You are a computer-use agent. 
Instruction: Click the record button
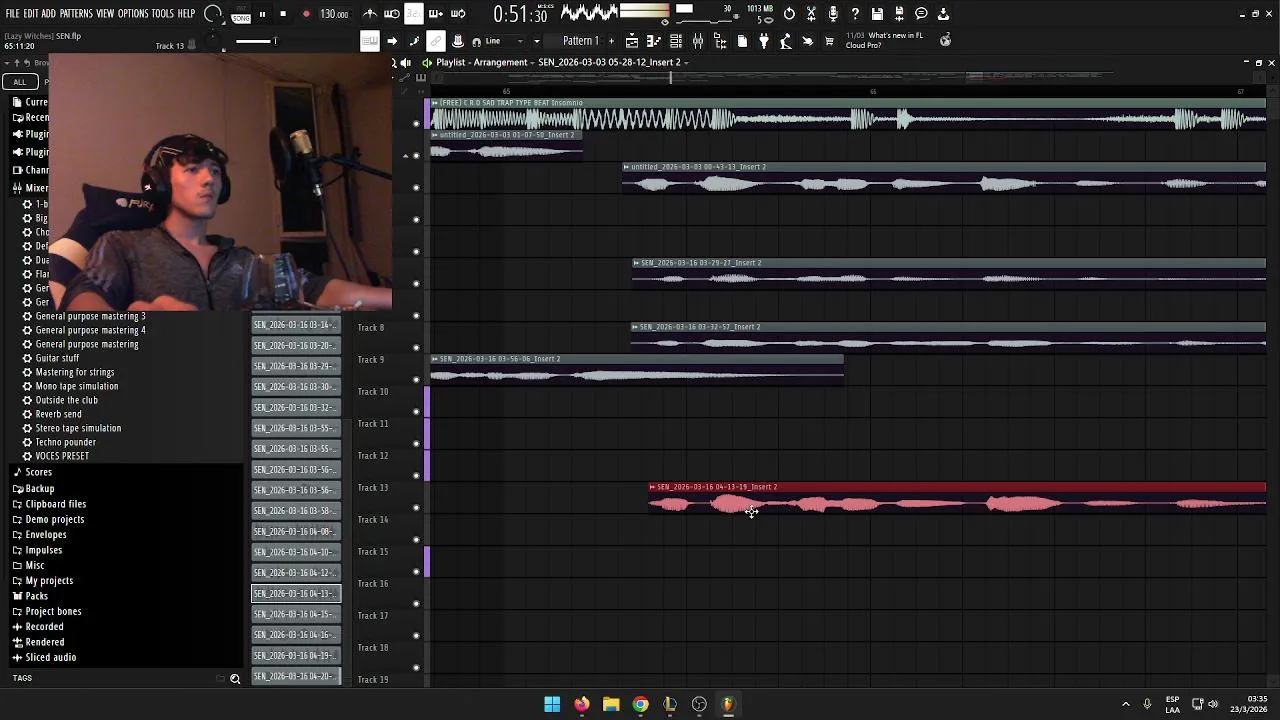(306, 14)
